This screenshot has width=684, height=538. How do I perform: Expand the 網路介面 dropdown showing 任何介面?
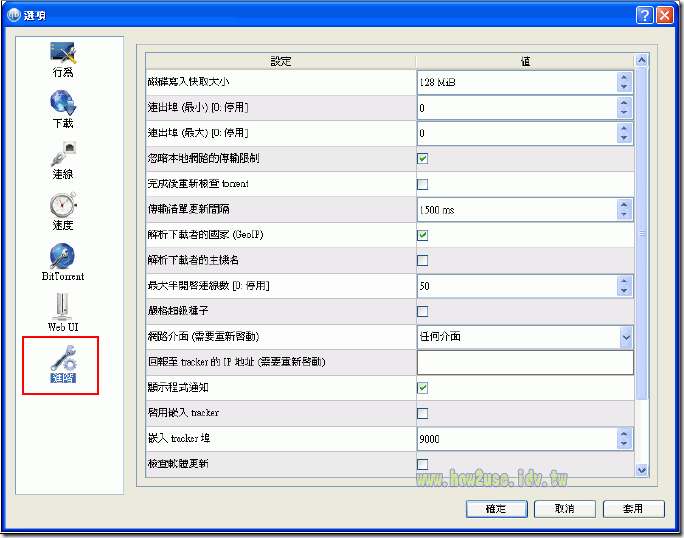[x=625, y=337]
